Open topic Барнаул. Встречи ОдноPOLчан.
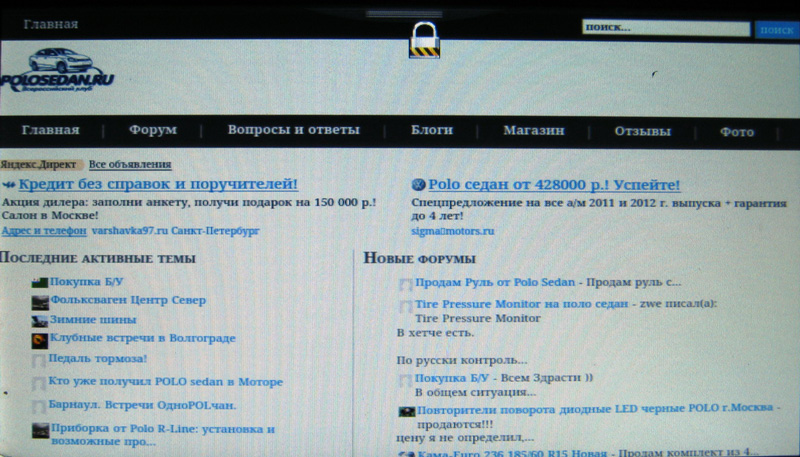This screenshot has height=457, width=800. point(142,405)
